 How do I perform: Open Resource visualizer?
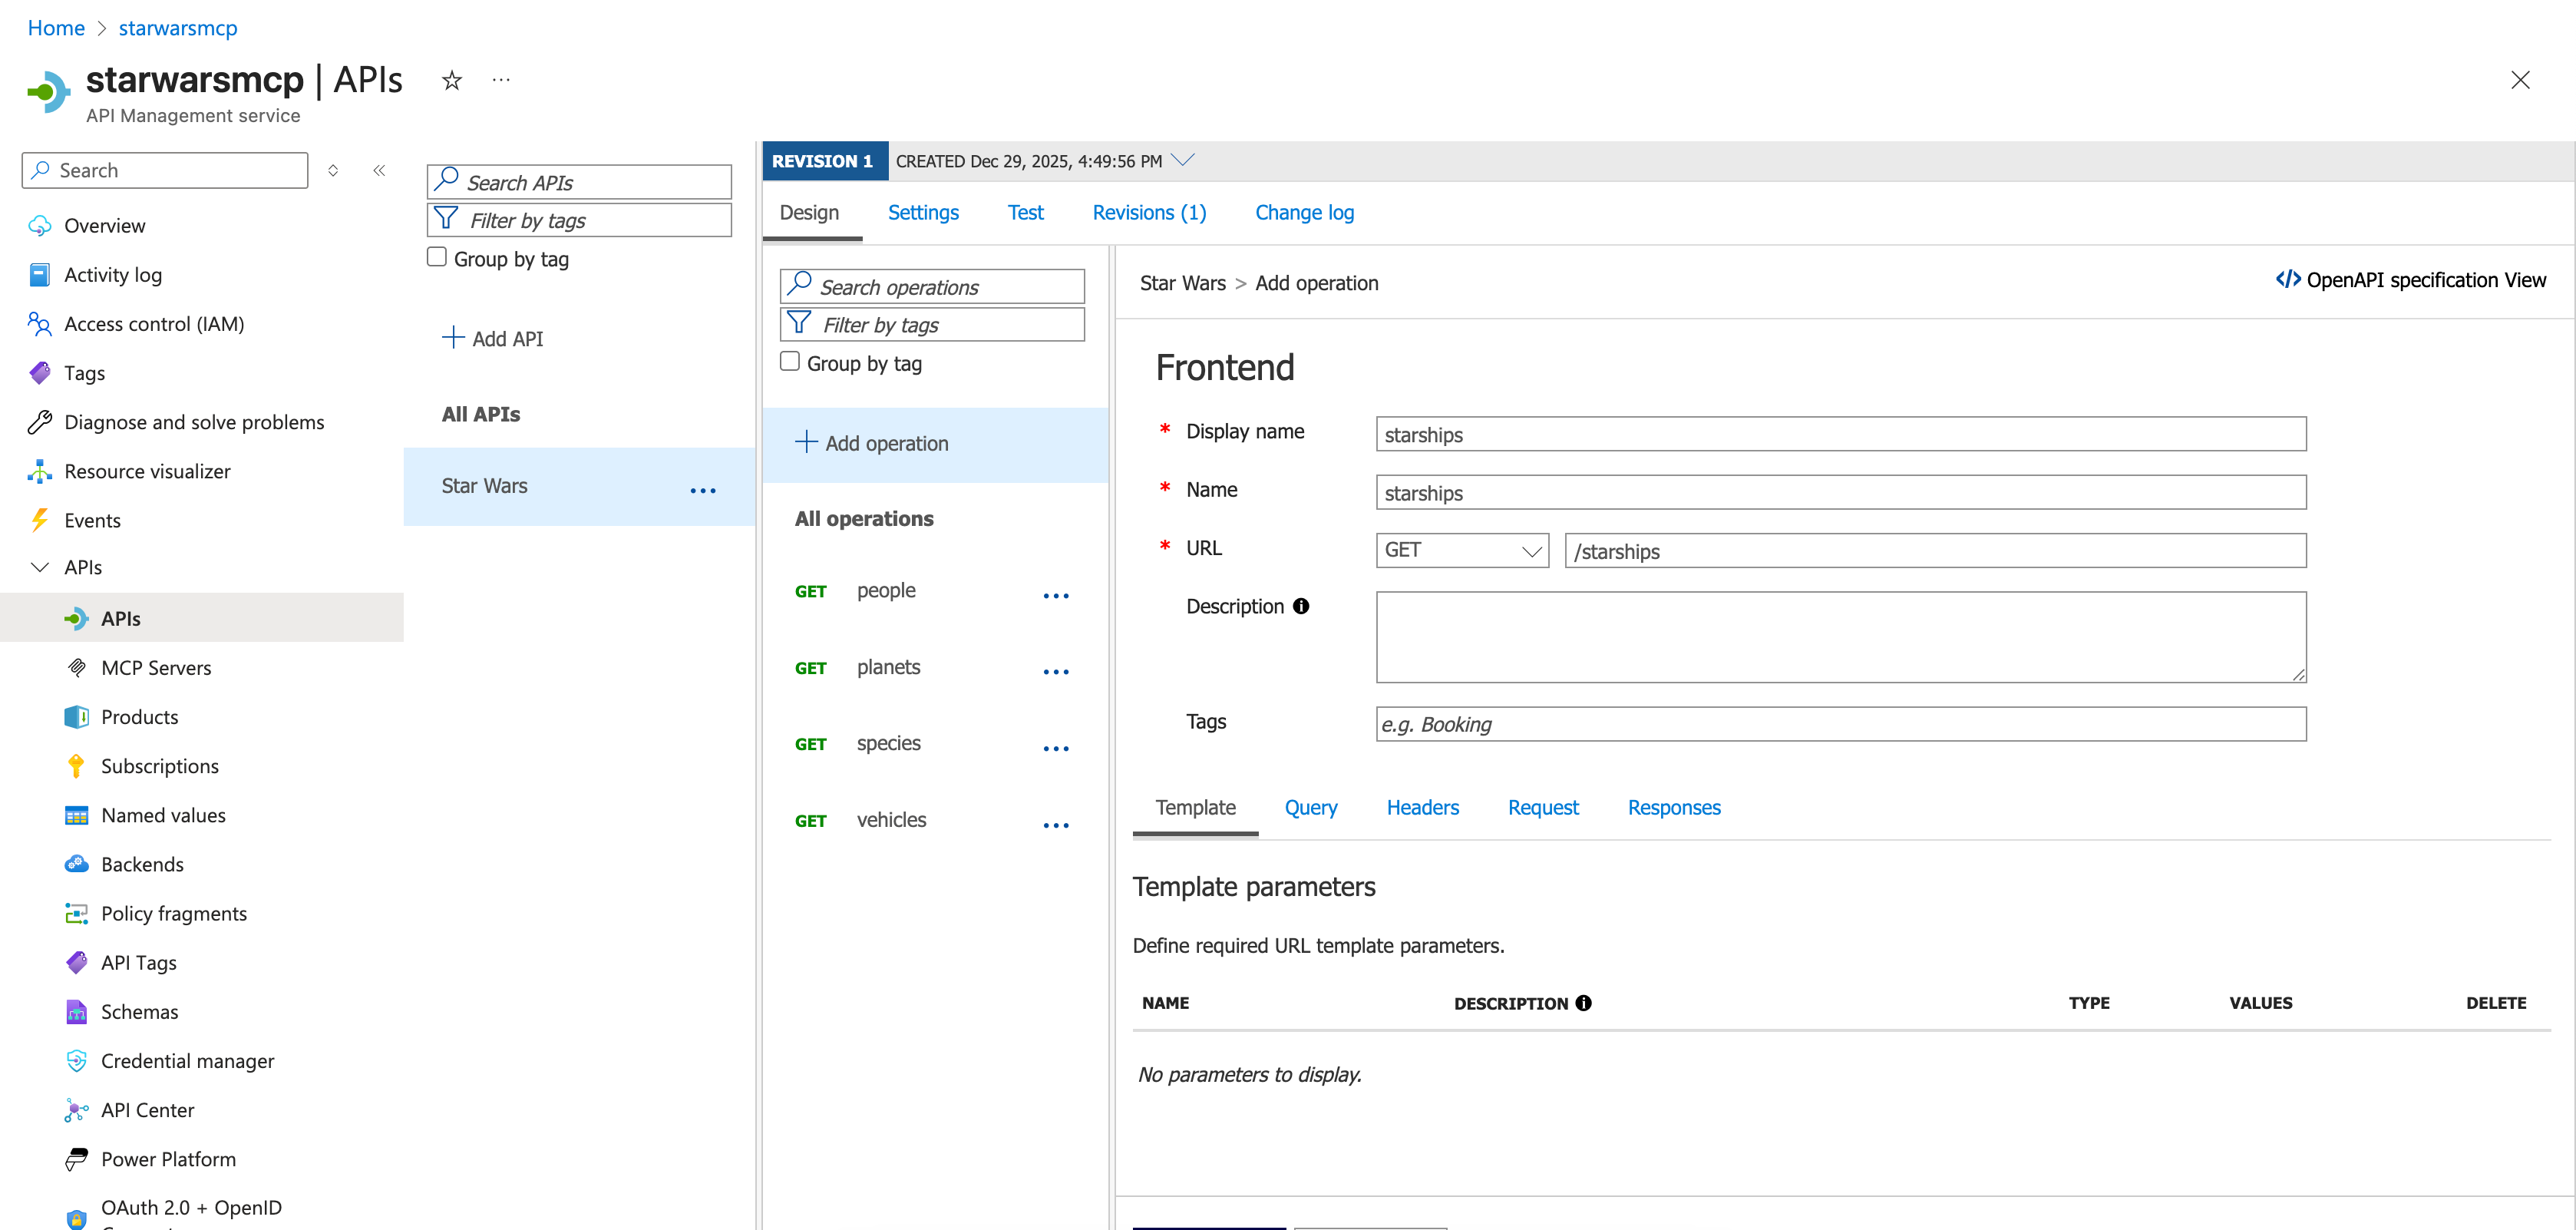[x=146, y=471]
